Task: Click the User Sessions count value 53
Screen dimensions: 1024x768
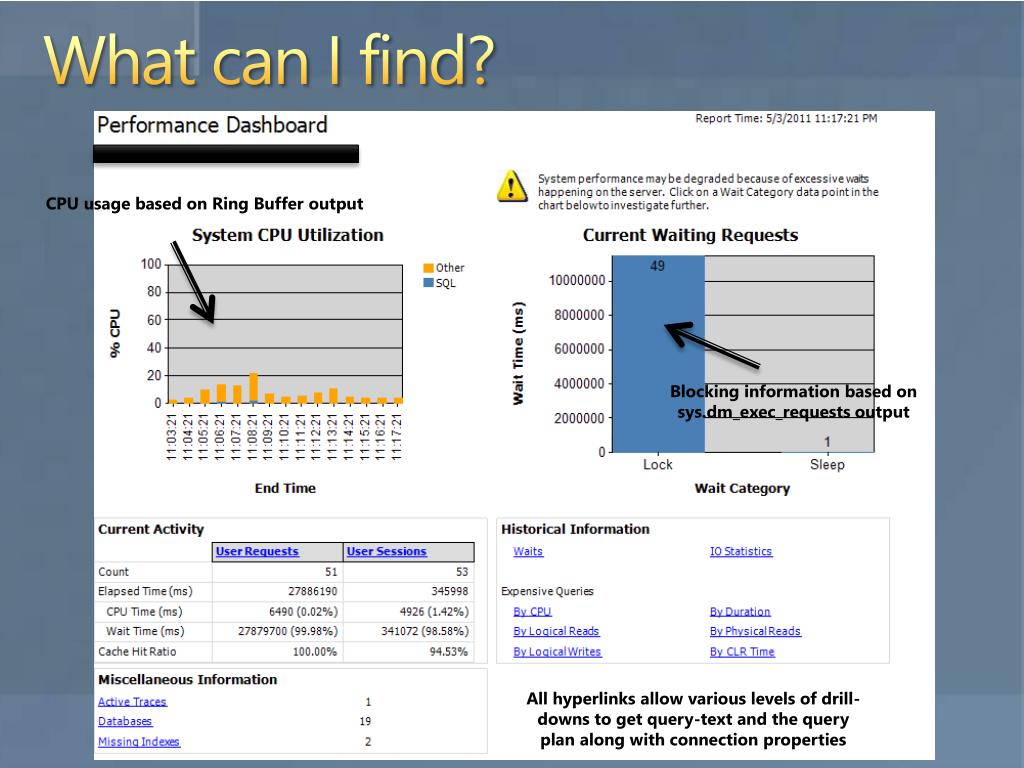Action: coord(462,571)
